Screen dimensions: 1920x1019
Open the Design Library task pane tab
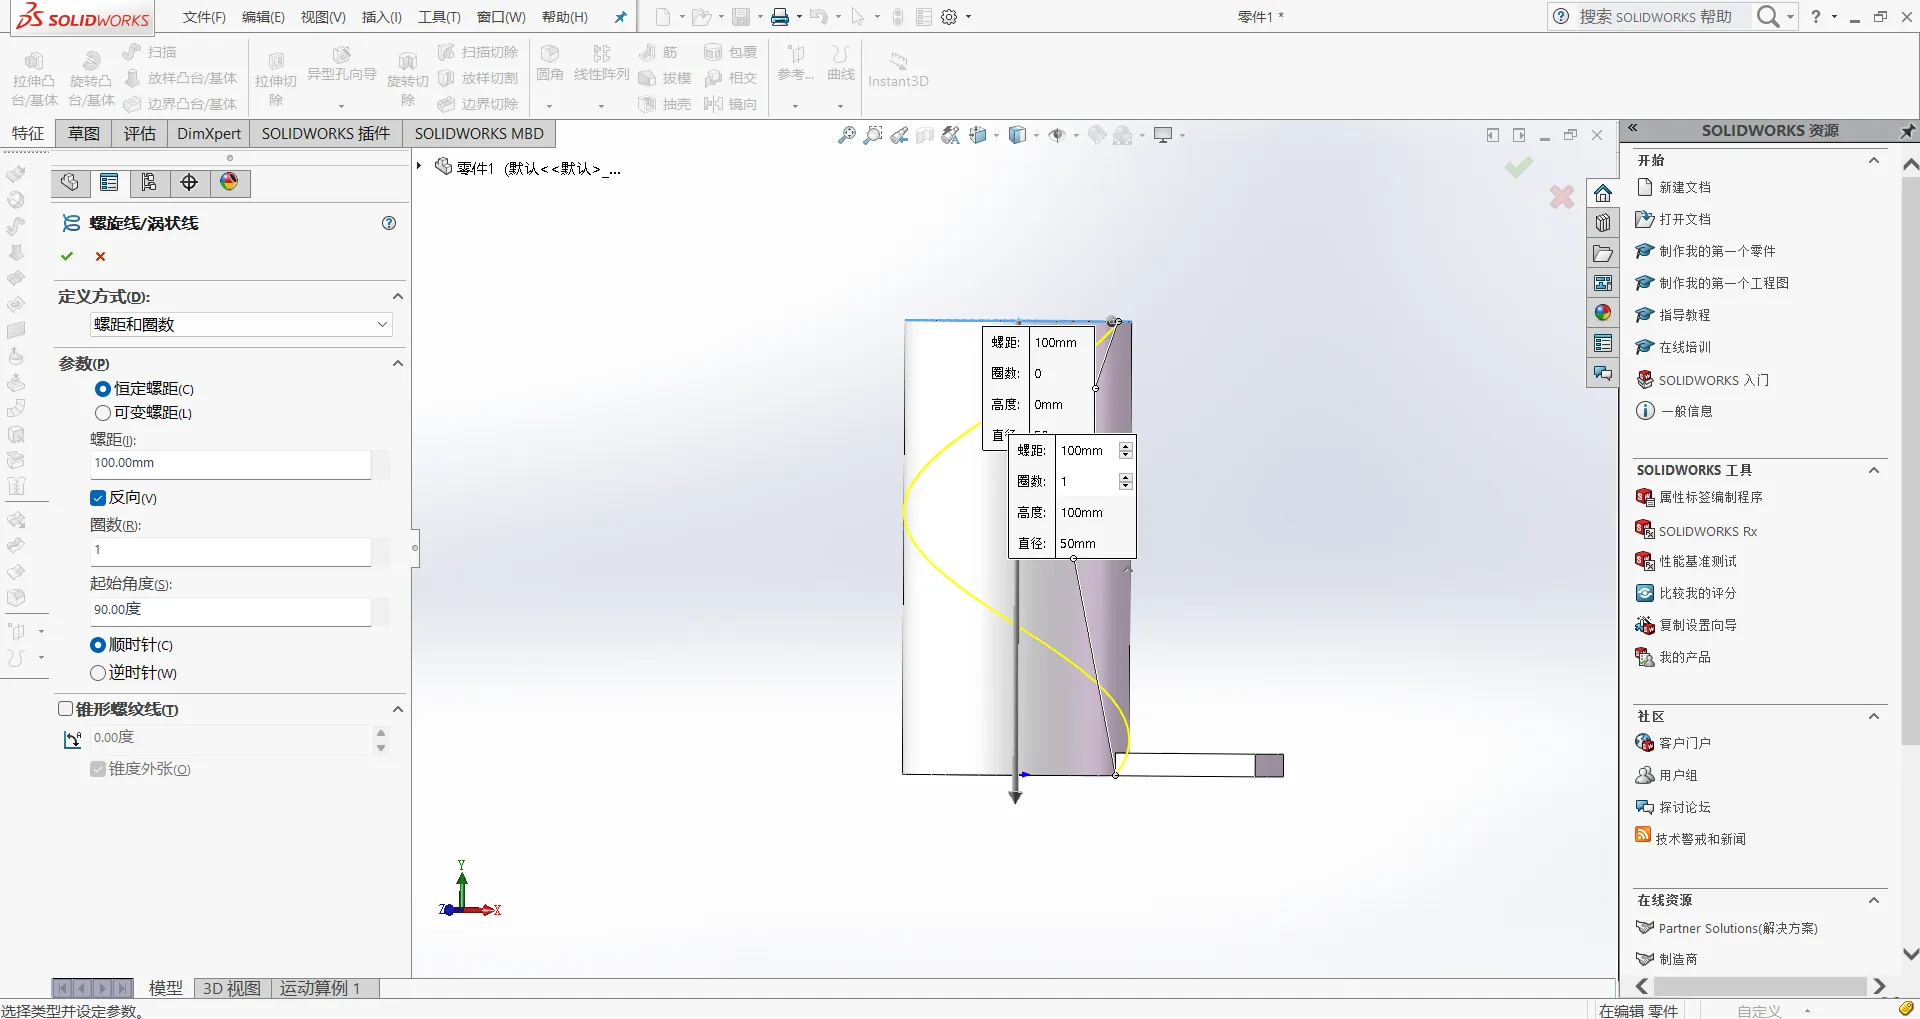[x=1603, y=223]
